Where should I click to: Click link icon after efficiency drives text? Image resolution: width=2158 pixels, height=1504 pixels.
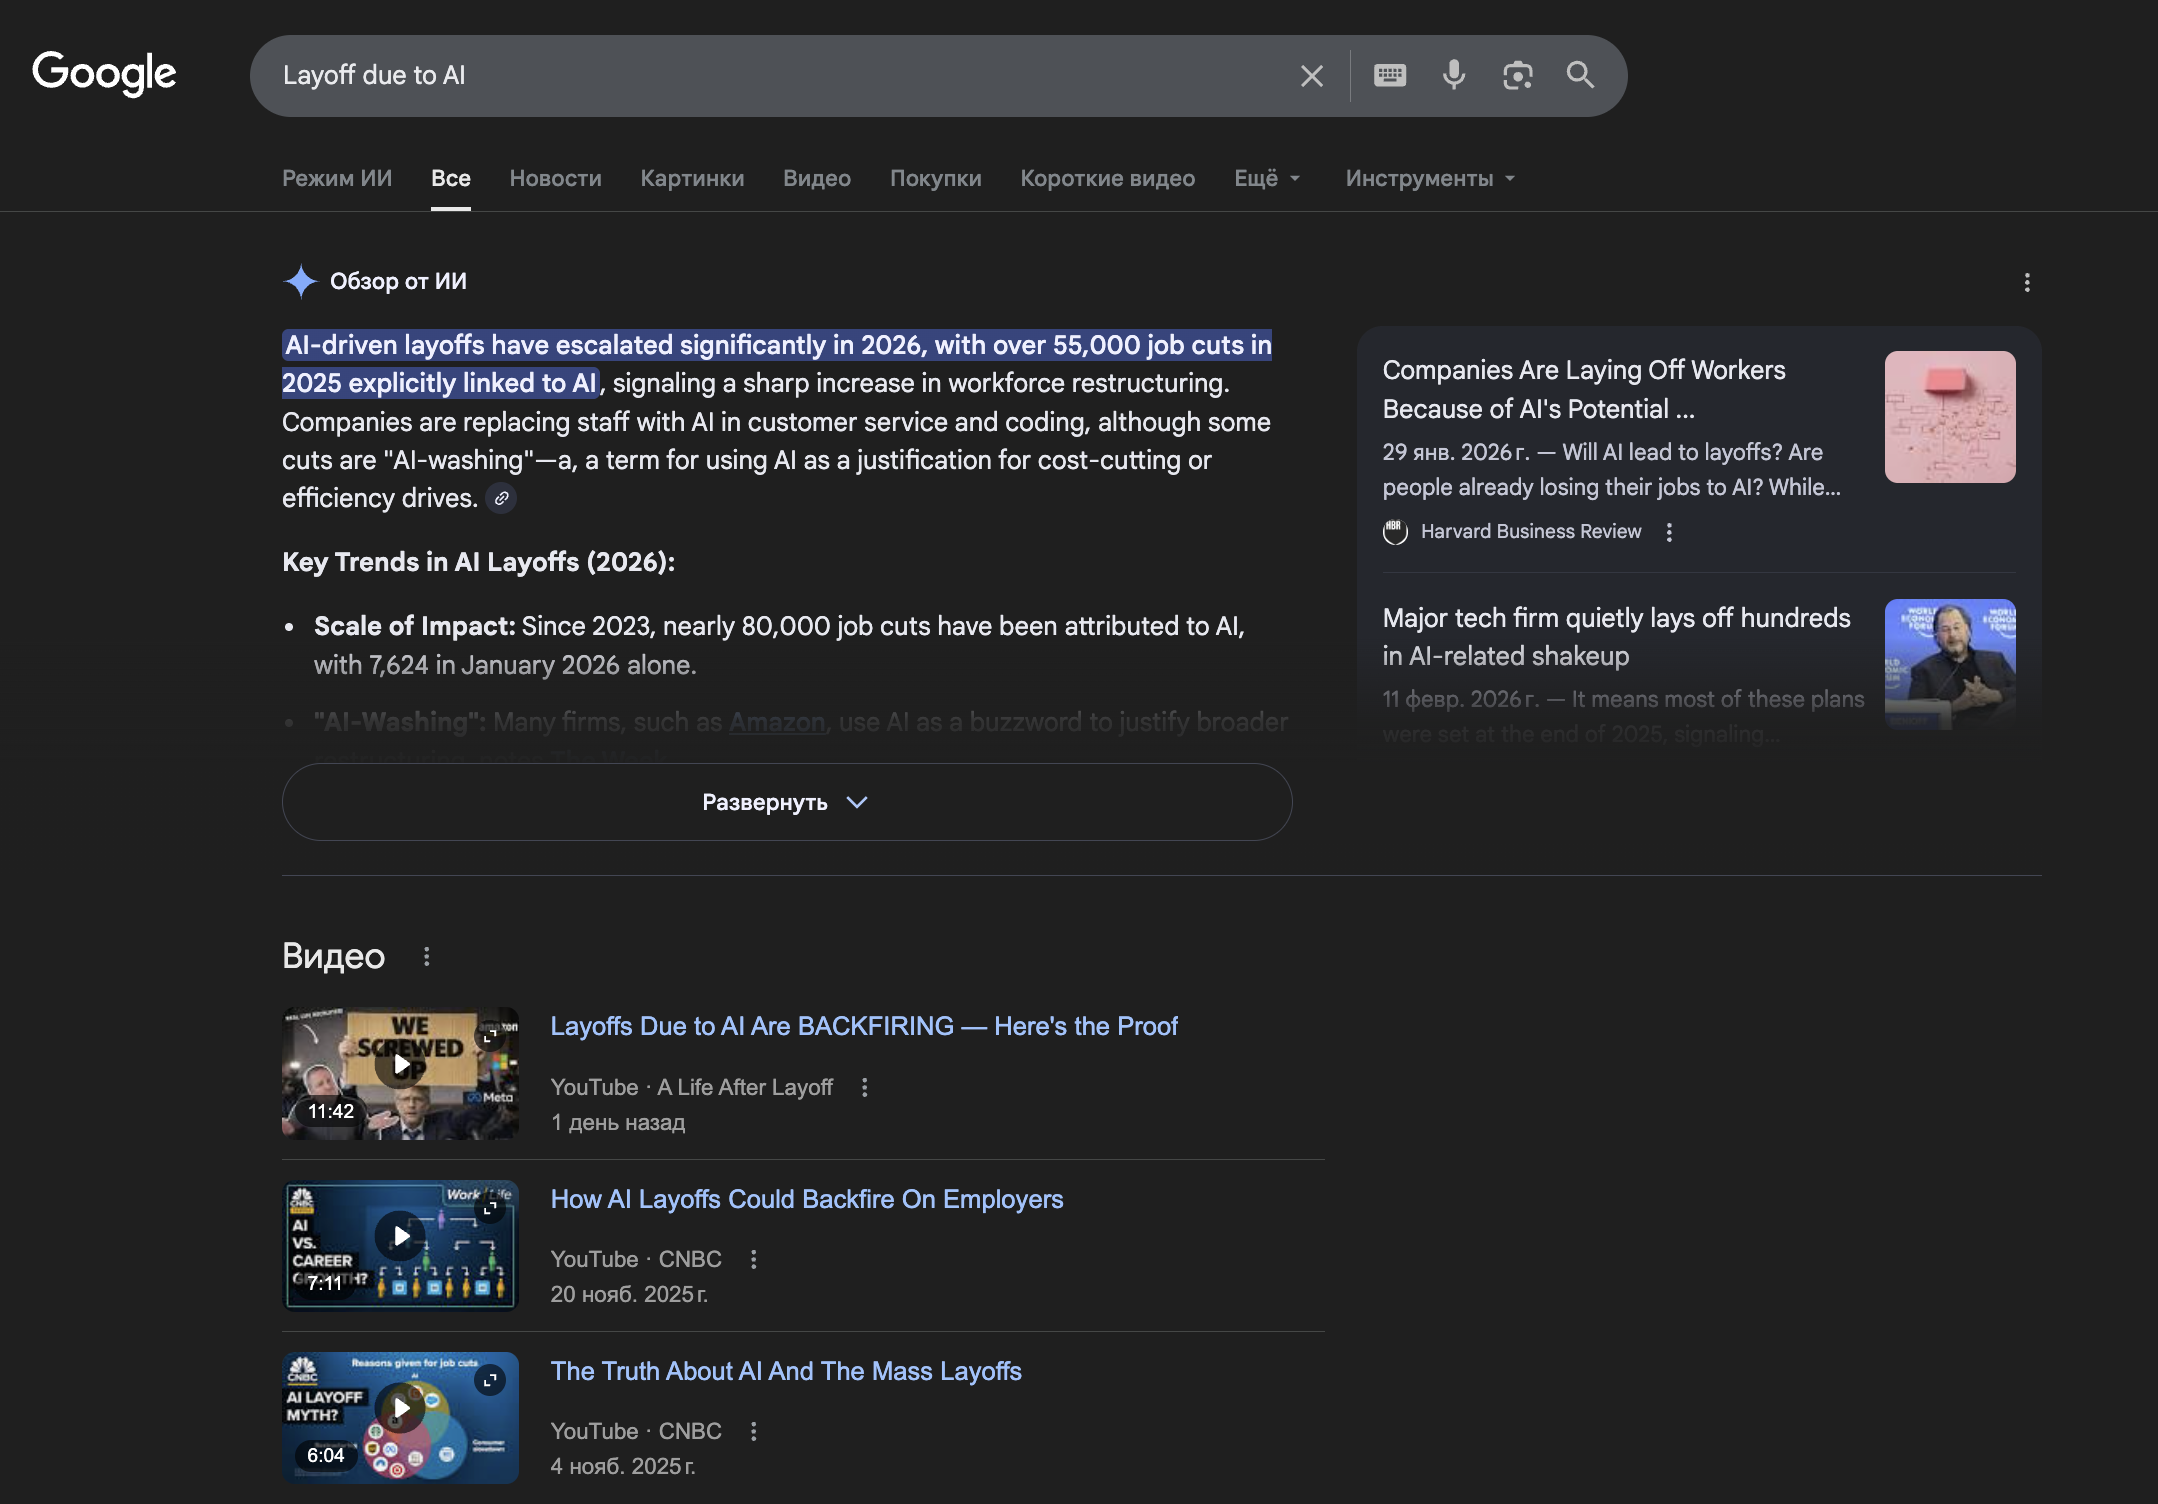501,498
